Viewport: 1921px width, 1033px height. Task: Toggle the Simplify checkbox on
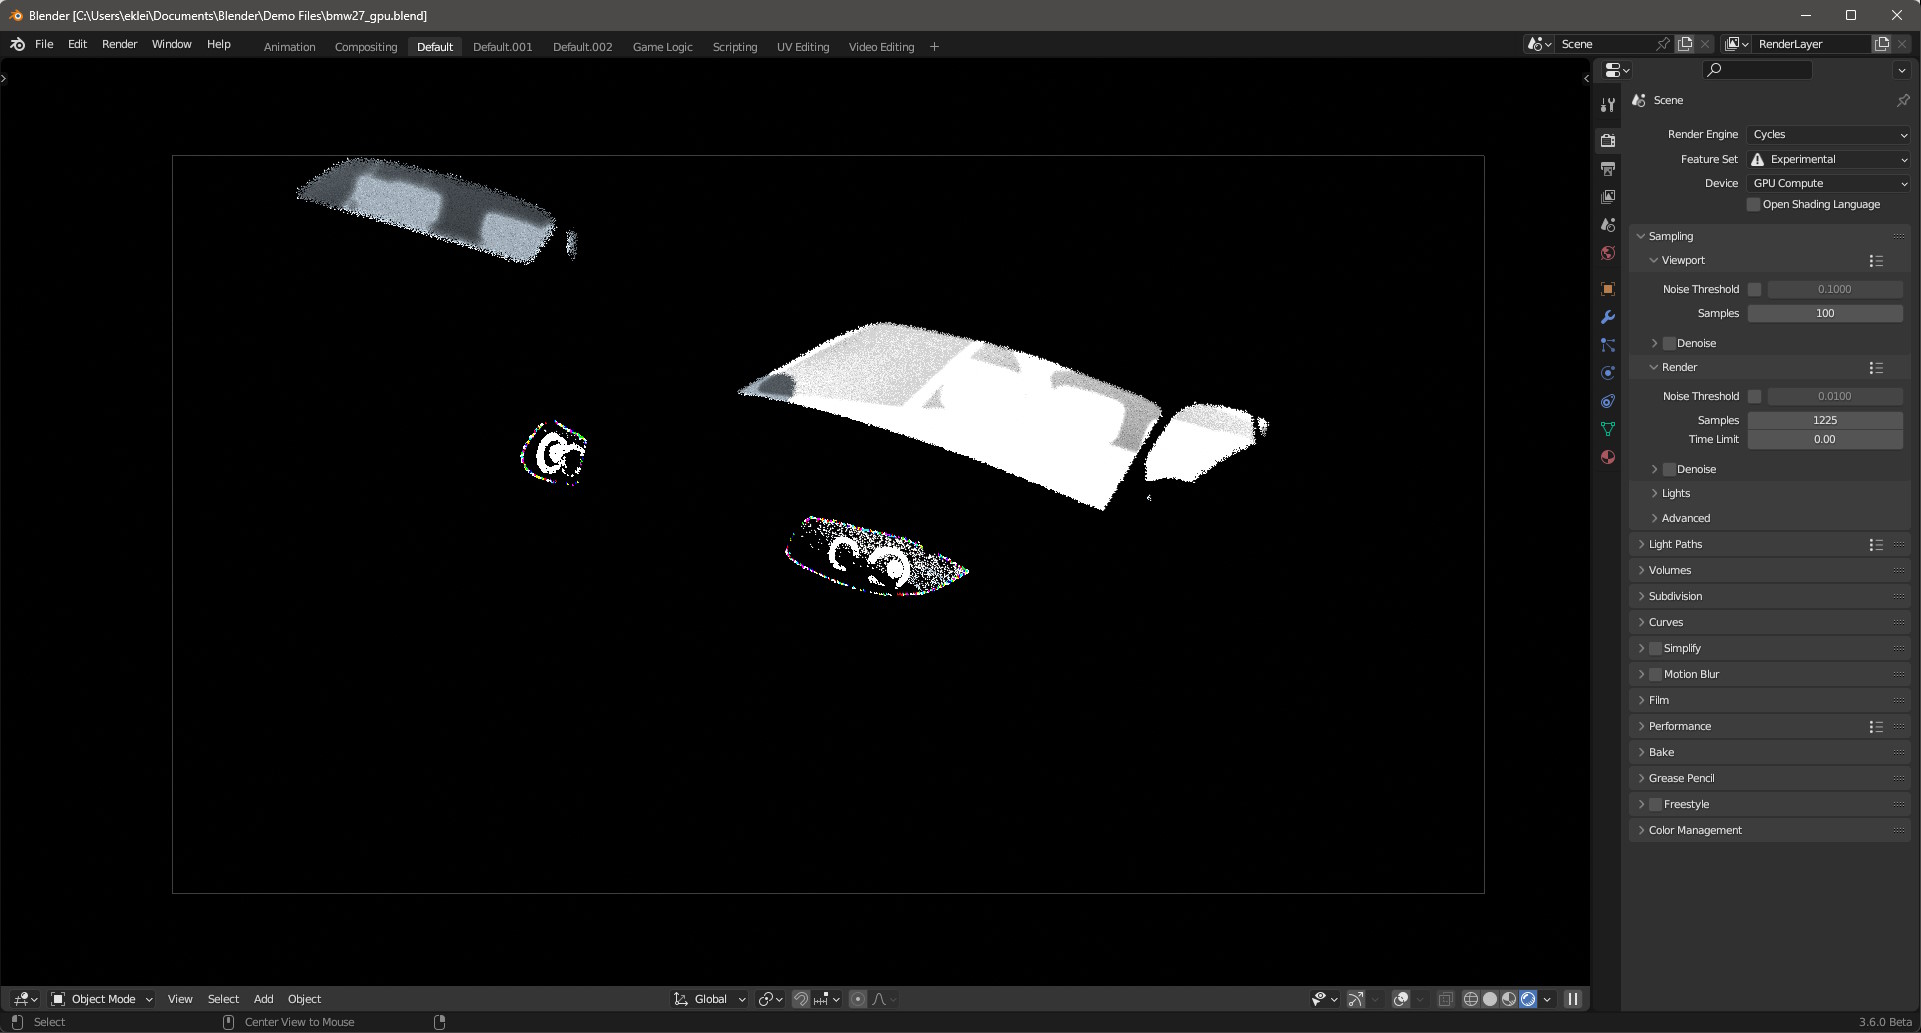coord(1655,648)
